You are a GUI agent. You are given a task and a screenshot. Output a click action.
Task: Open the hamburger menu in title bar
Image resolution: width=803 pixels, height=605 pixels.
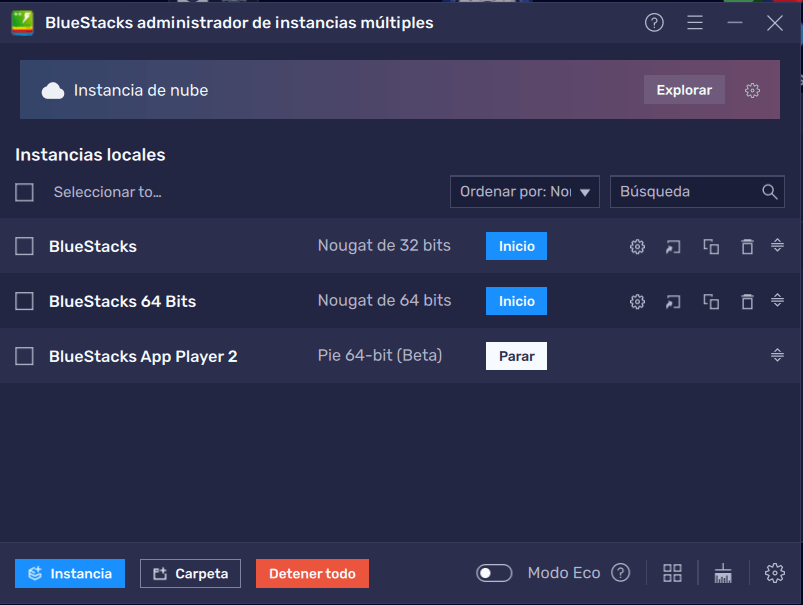(694, 23)
